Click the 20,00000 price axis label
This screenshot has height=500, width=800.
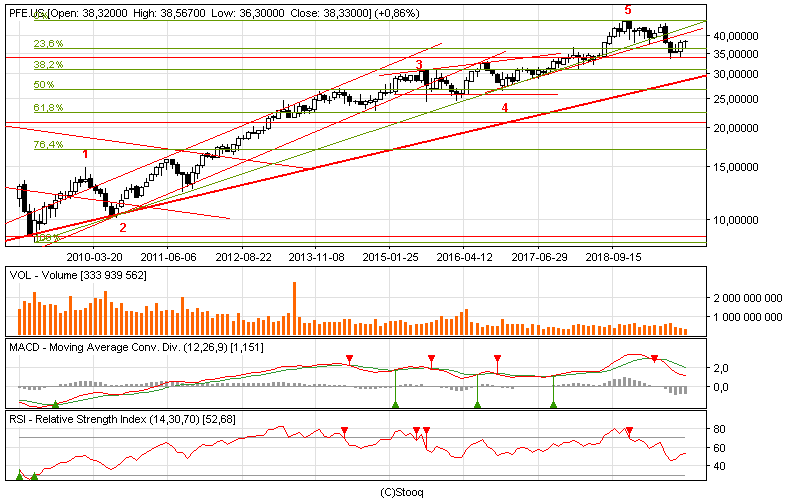[736, 128]
